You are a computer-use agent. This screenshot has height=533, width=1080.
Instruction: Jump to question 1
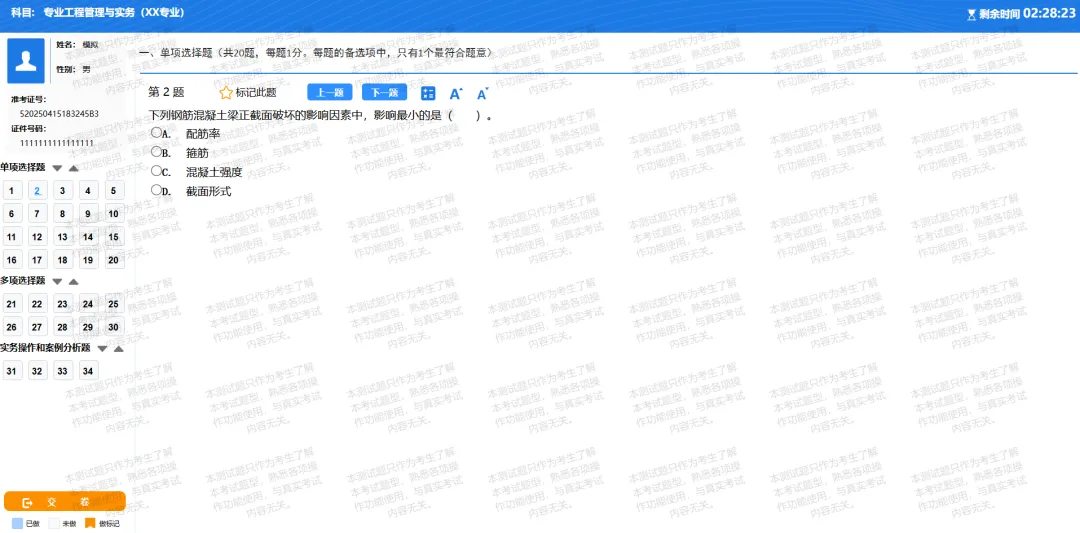[12, 191]
